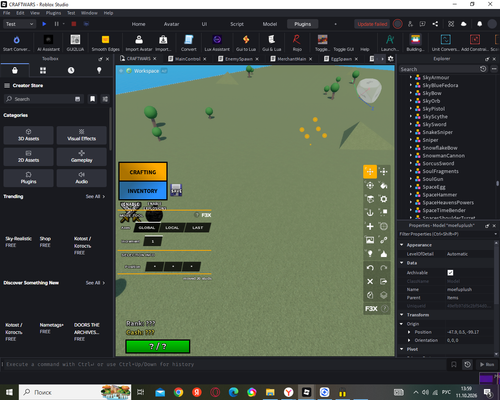Click the CRAFTING button in viewport
The height and width of the screenshot is (400, 500).
tap(143, 172)
